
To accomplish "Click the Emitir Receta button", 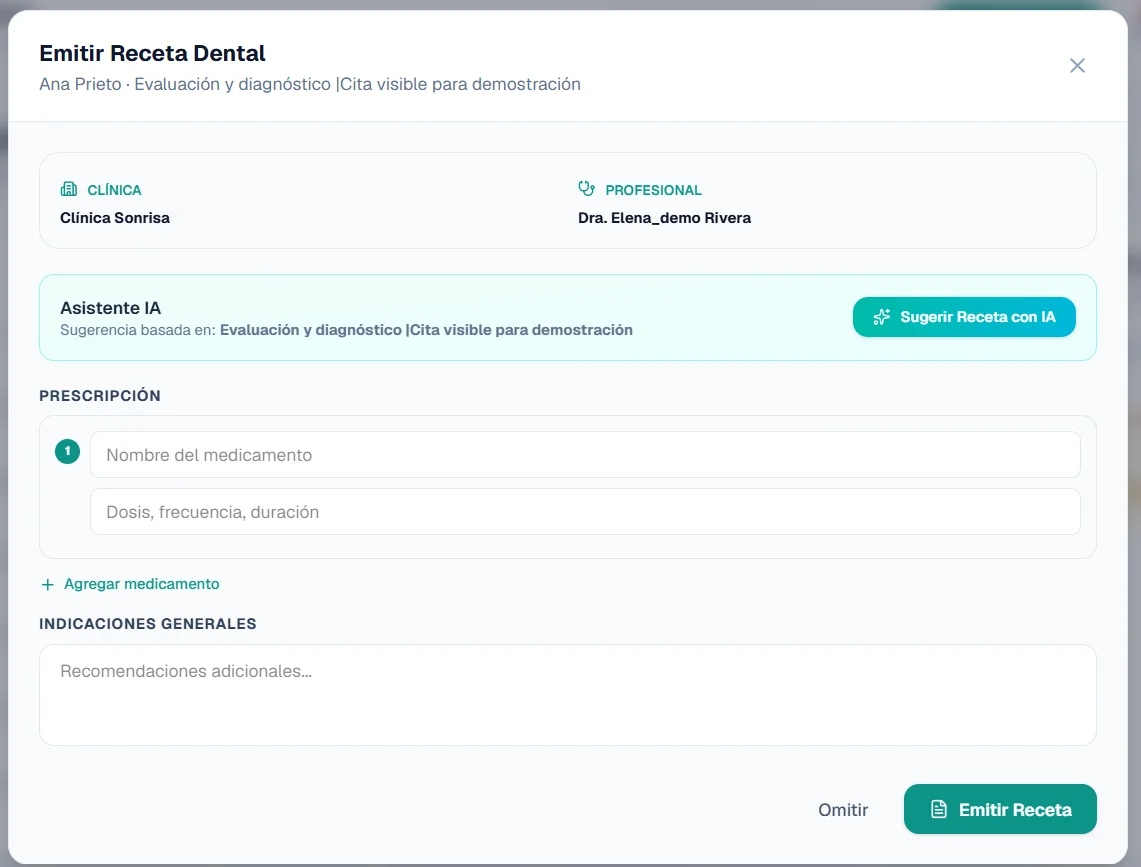I will click(1000, 809).
